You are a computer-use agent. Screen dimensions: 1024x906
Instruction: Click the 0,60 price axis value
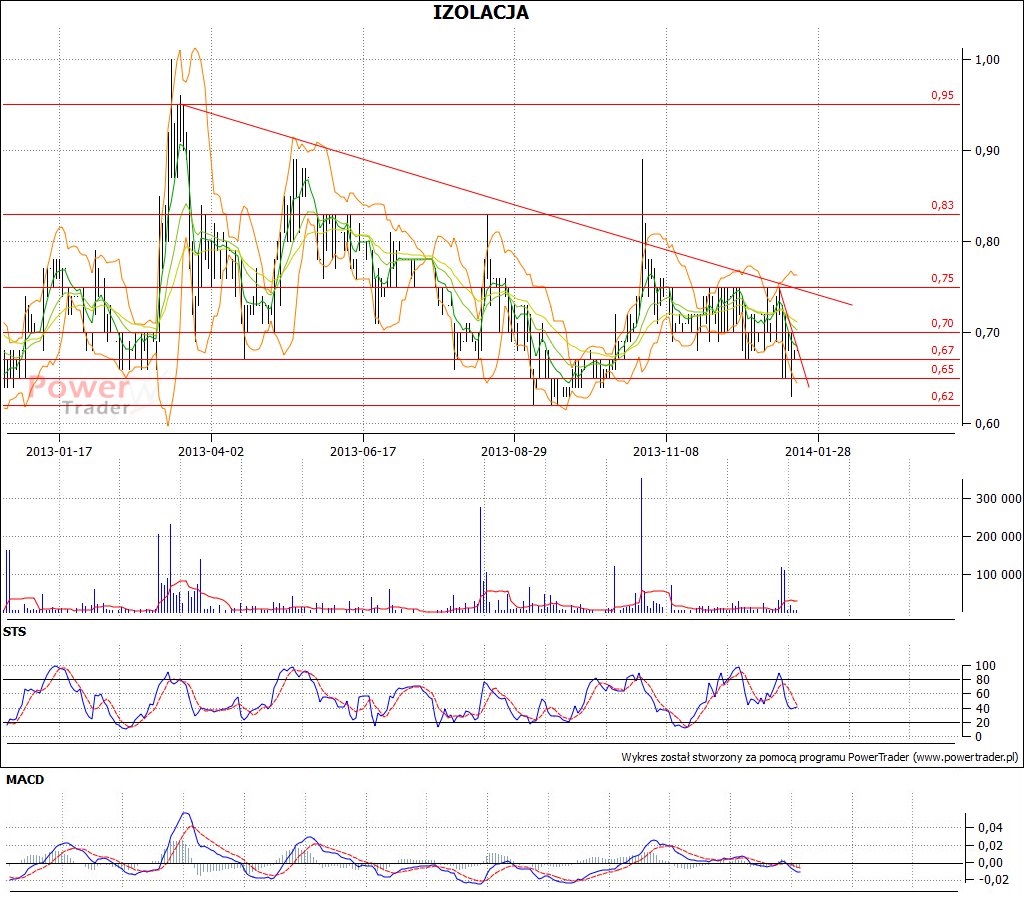point(987,424)
